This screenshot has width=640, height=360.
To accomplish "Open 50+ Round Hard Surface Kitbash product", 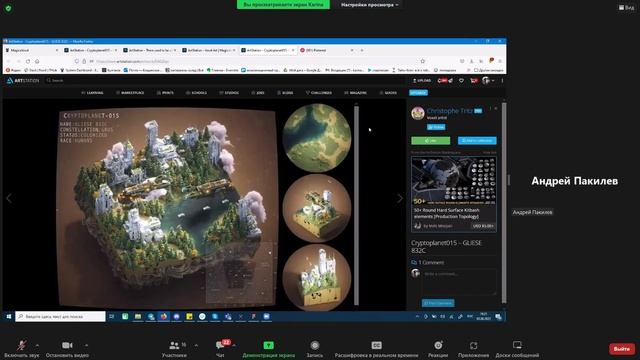I will pos(454,195).
